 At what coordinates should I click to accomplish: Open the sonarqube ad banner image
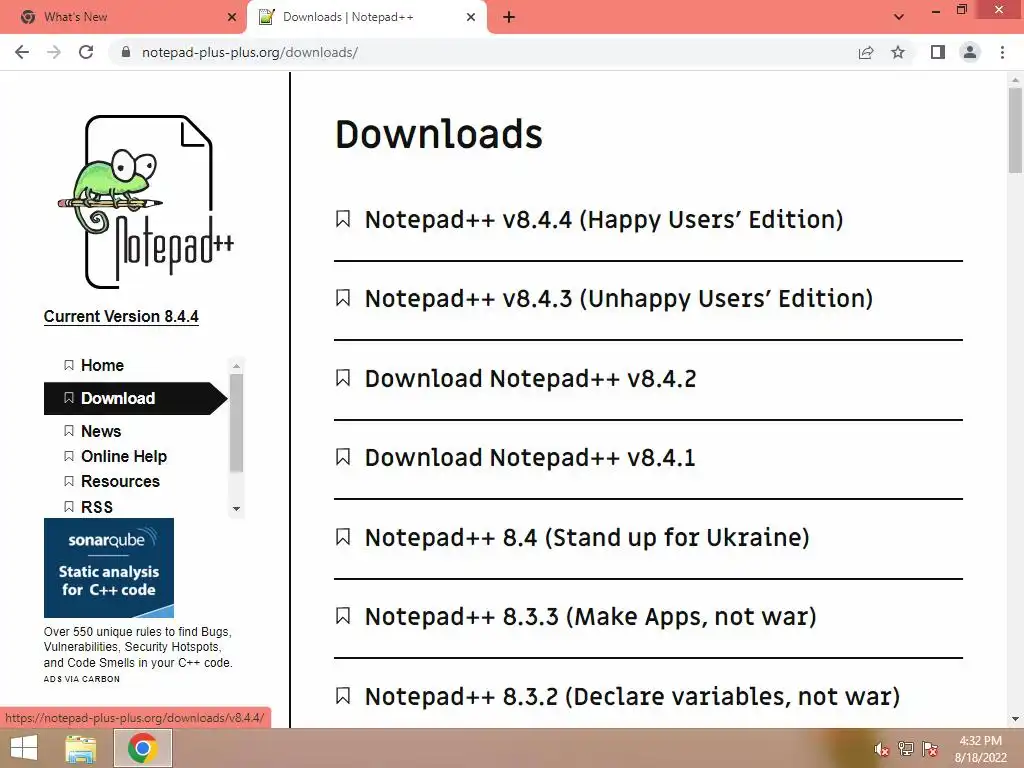click(109, 568)
